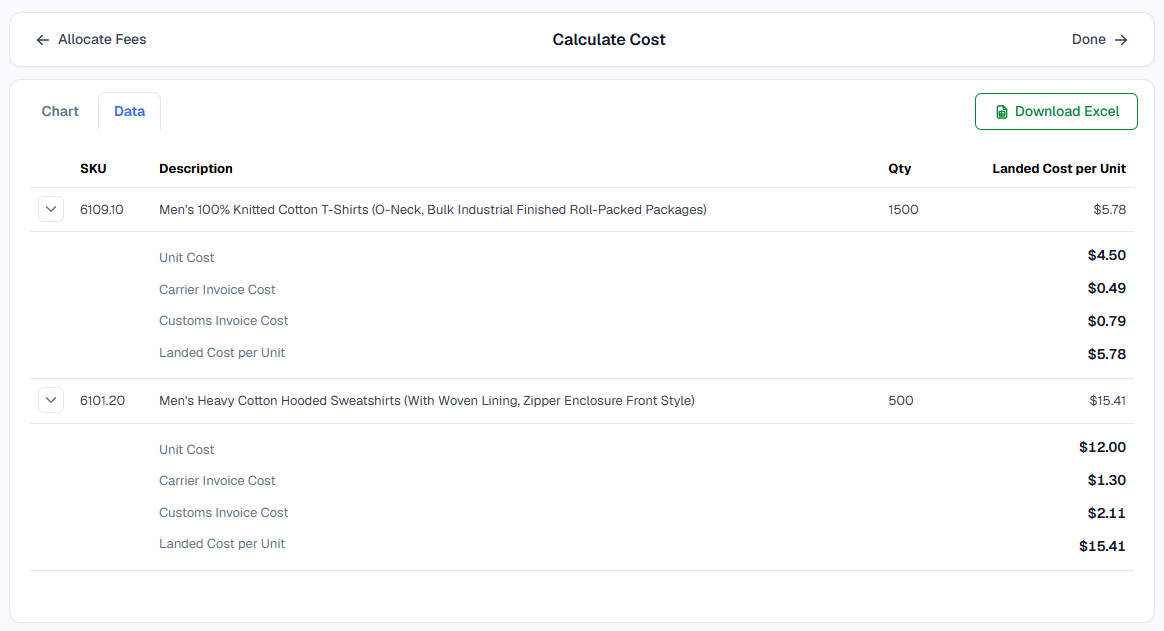
Task: Click the $15.41 landed cost summary value
Action: 1108,401
